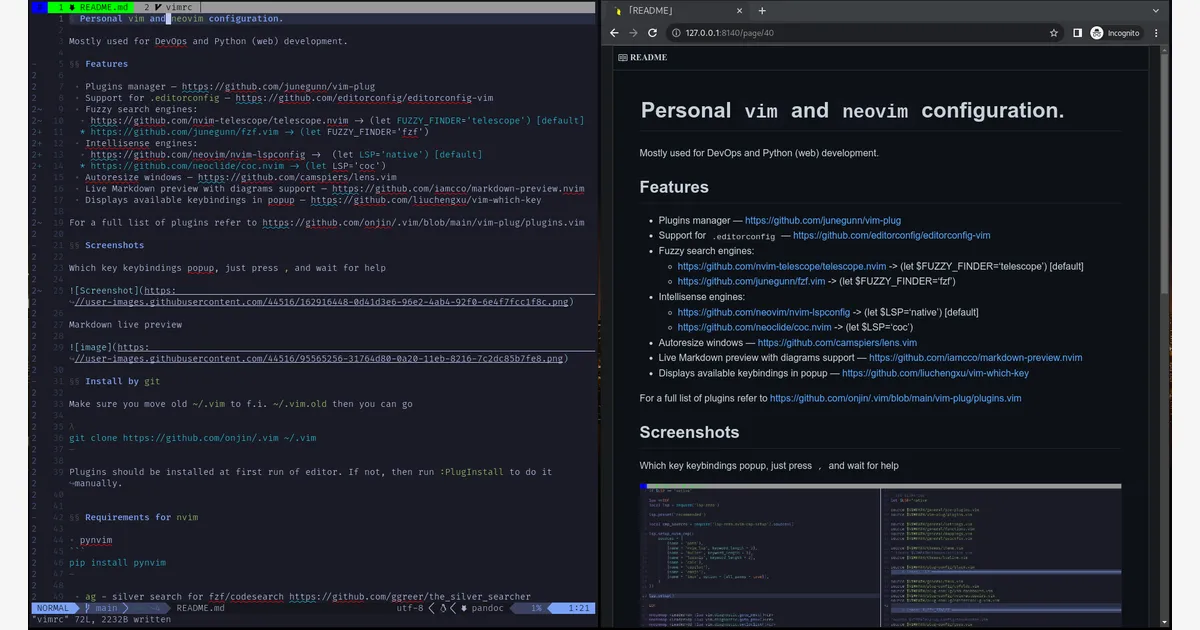This screenshot has height=630, width=1200.
Task: Click the Linux penguin icon in vim statusline
Action: [444, 608]
